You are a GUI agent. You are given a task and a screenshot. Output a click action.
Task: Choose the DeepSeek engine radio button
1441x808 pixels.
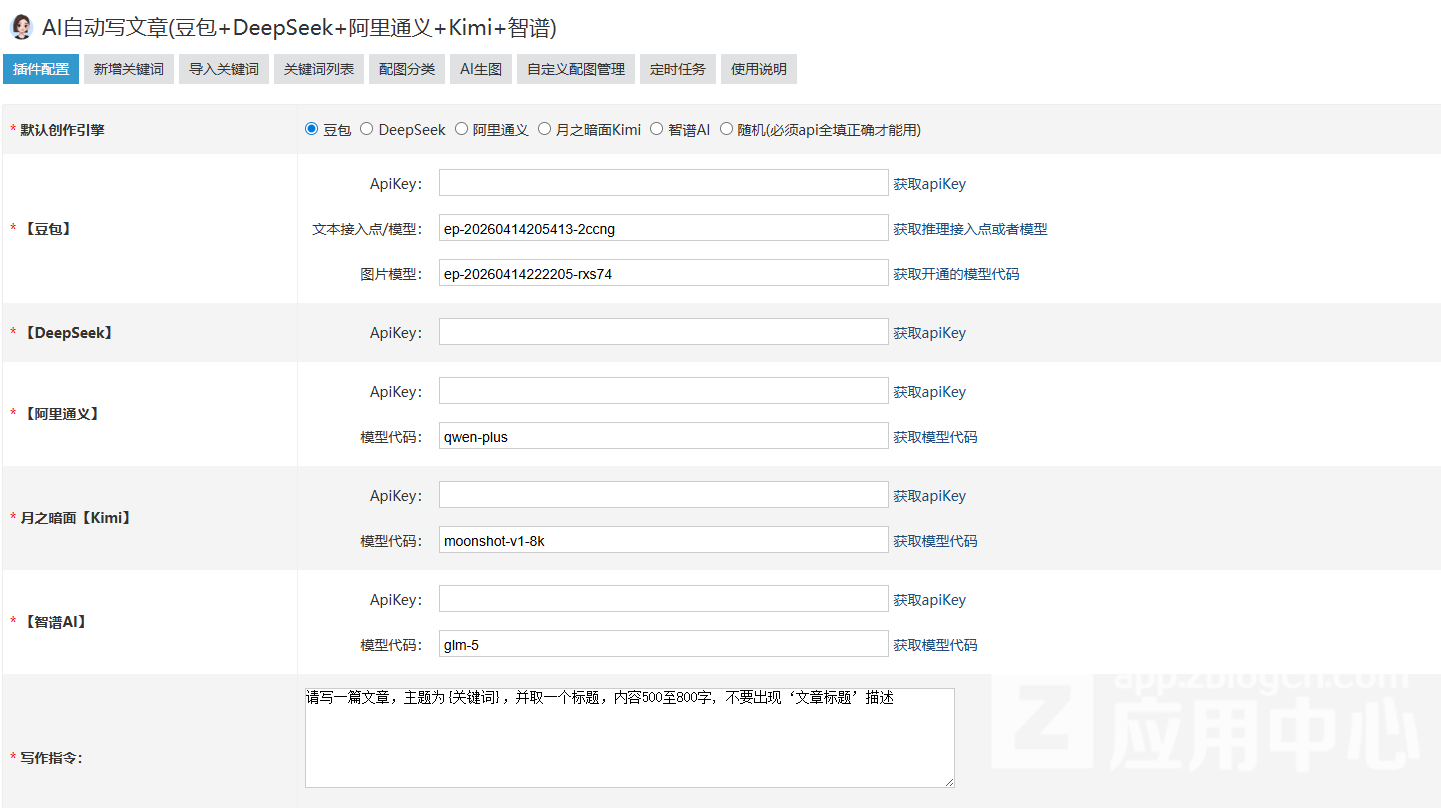coord(367,129)
